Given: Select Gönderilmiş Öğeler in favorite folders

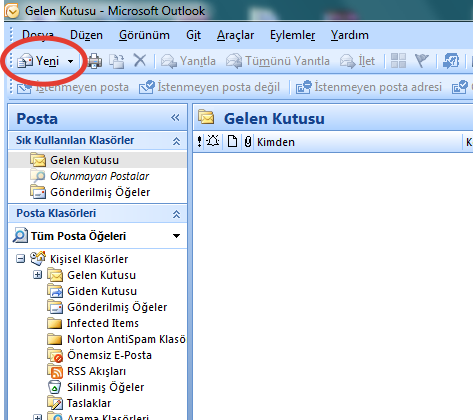Looking at the screenshot, I should [x=100, y=192].
